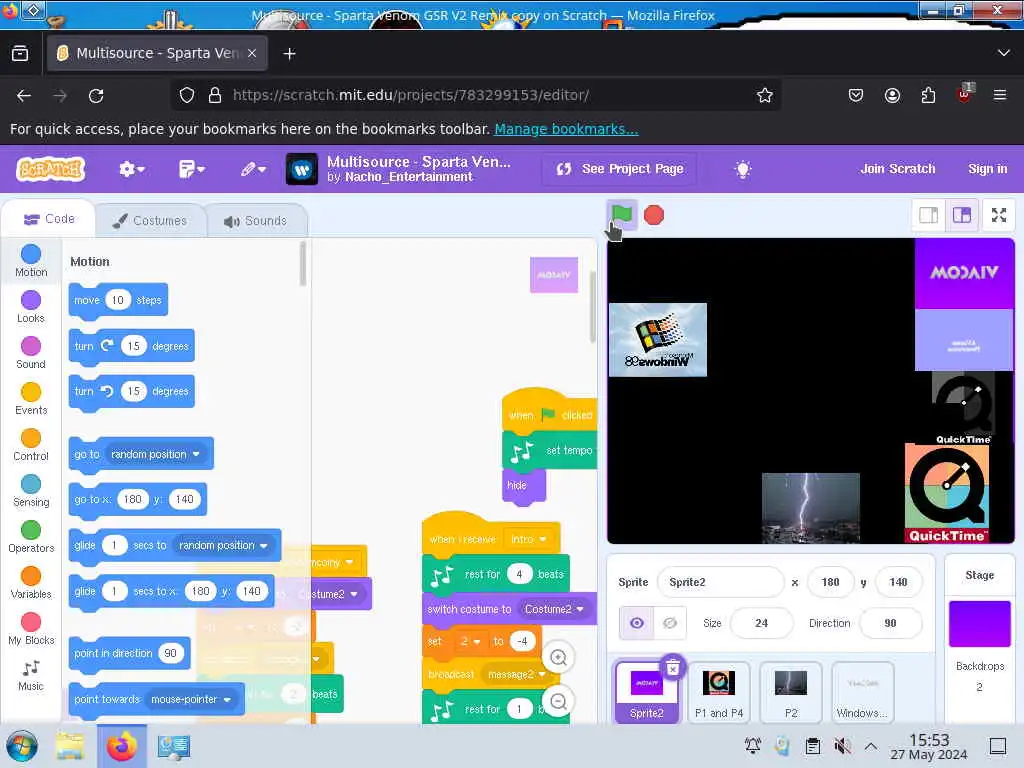Select the Variables block category
Viewport: 1024px width, 768px height.
tap(31, 583)
